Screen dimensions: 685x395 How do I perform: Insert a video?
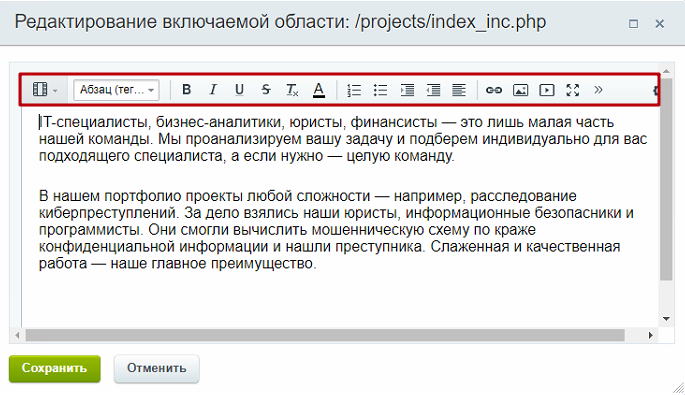coord(547,90)
